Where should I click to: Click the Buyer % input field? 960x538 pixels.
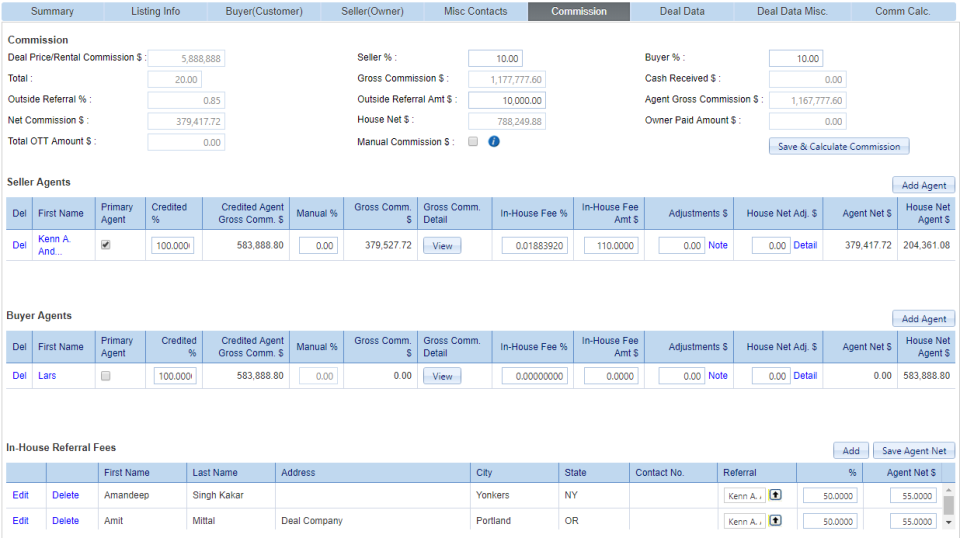796,58
